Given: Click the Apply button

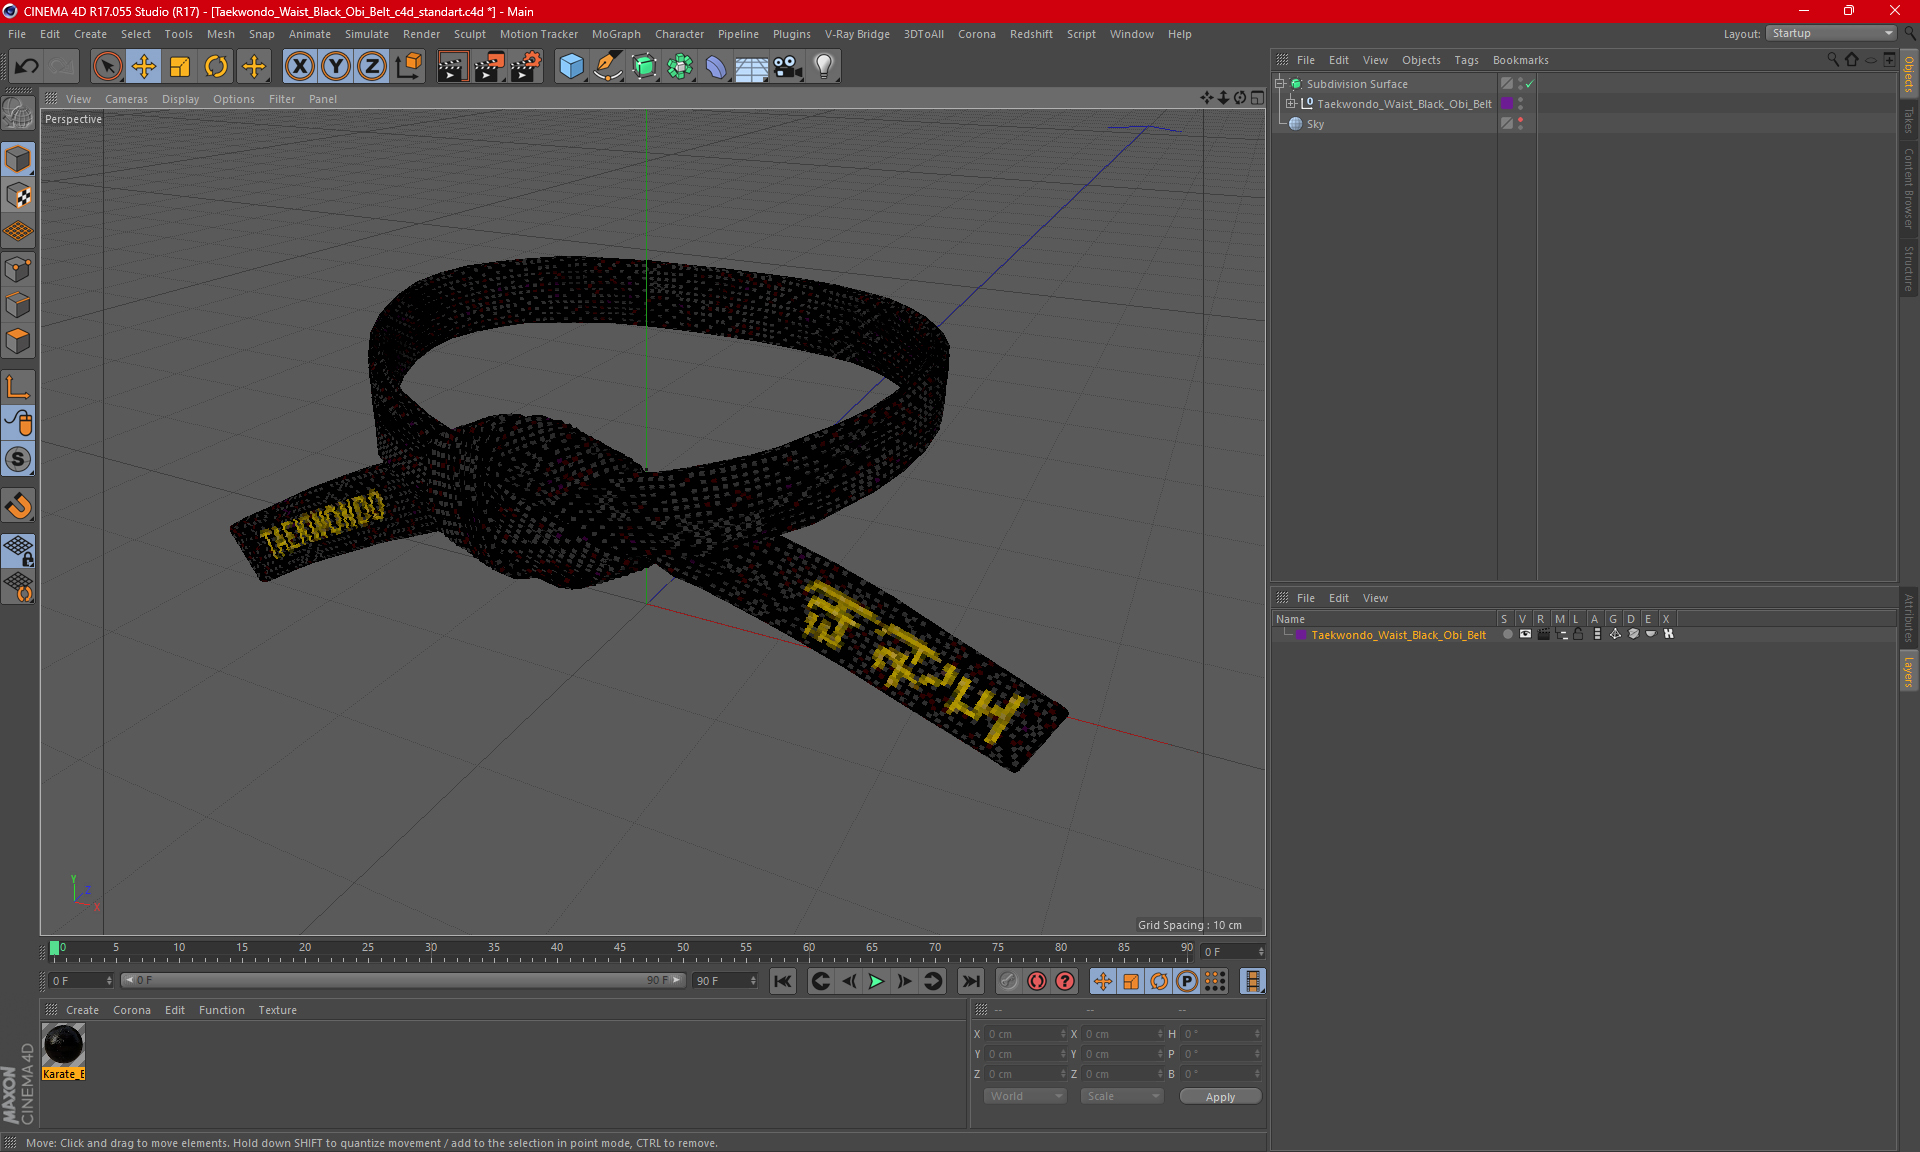Looking at the screenshot, I should pyautogui.click(x=1220, y=1097).
